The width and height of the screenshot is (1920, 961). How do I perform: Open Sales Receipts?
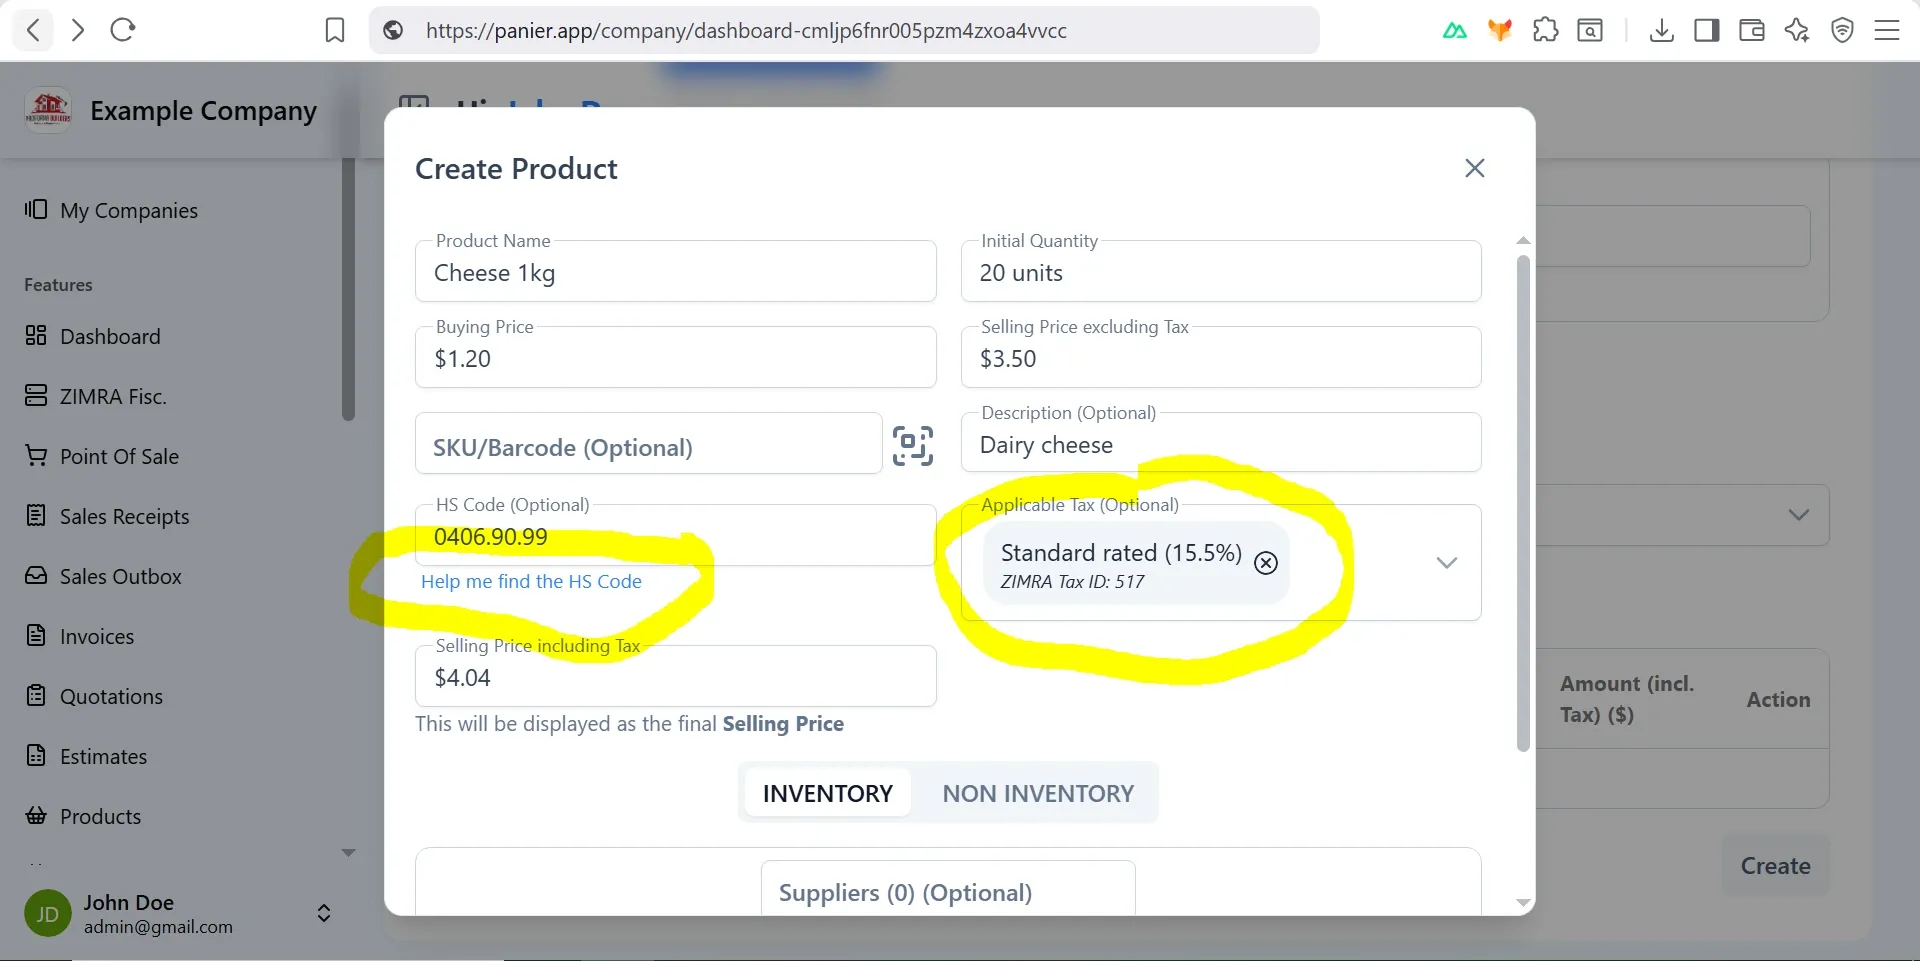(x=107, y=516)
